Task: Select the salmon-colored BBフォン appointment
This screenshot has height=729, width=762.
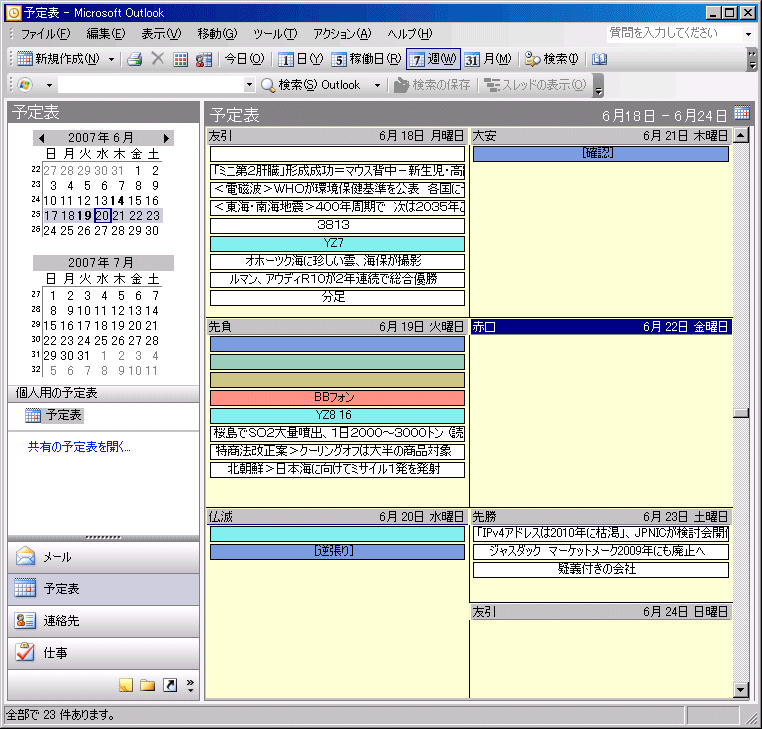Action: 337,397
